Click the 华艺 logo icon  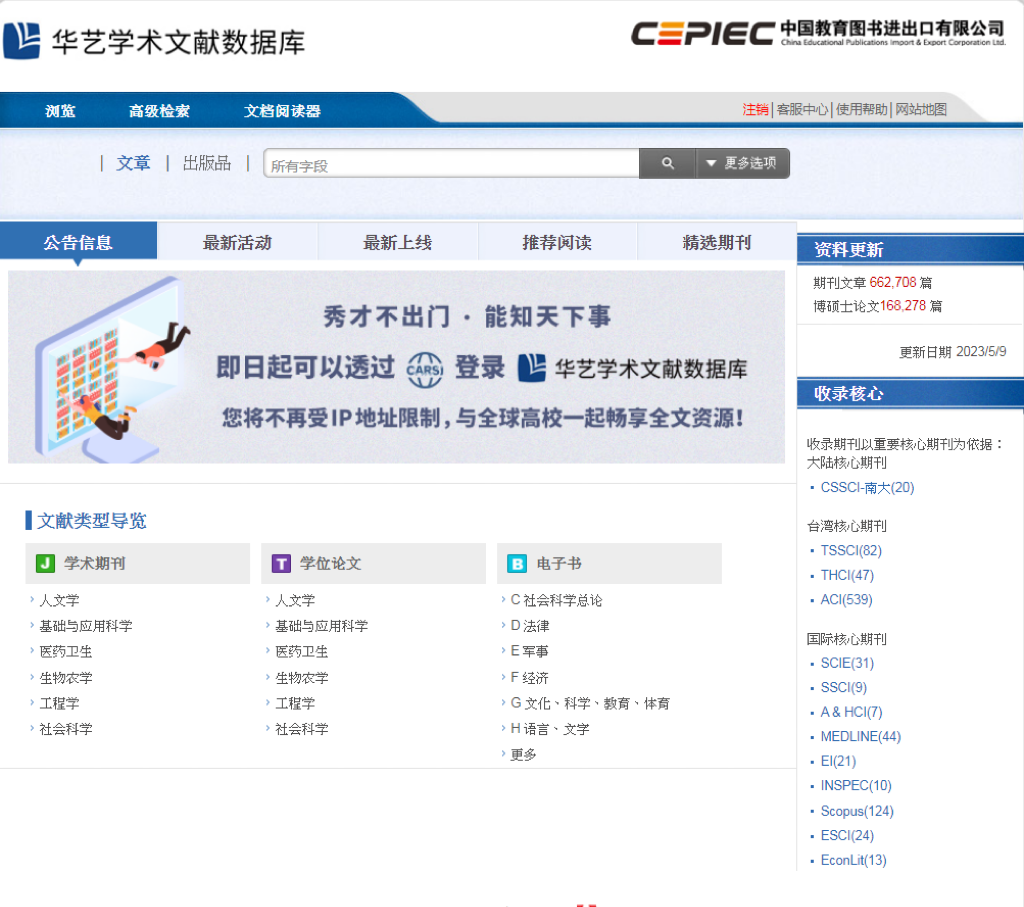pos(23,38)
